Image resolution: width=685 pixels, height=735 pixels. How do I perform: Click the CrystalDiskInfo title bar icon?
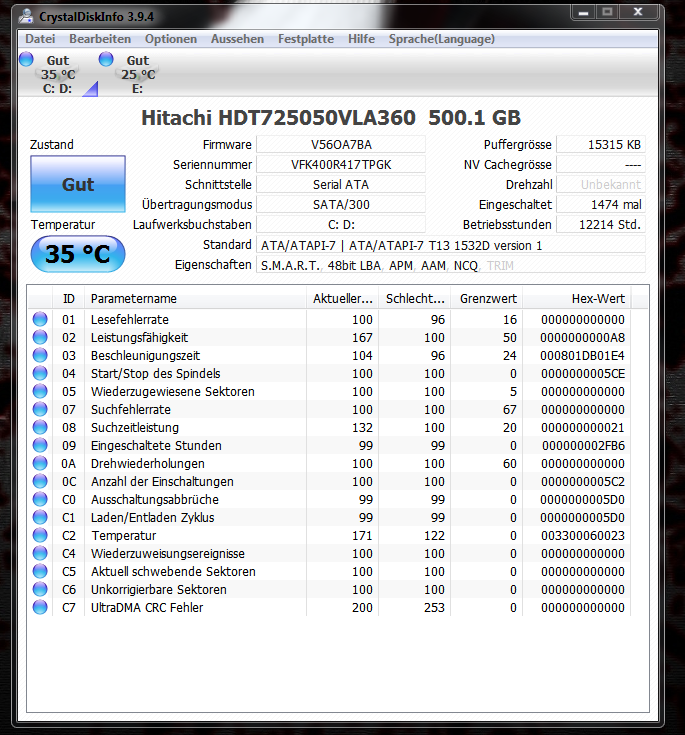(x=26, y=17)
